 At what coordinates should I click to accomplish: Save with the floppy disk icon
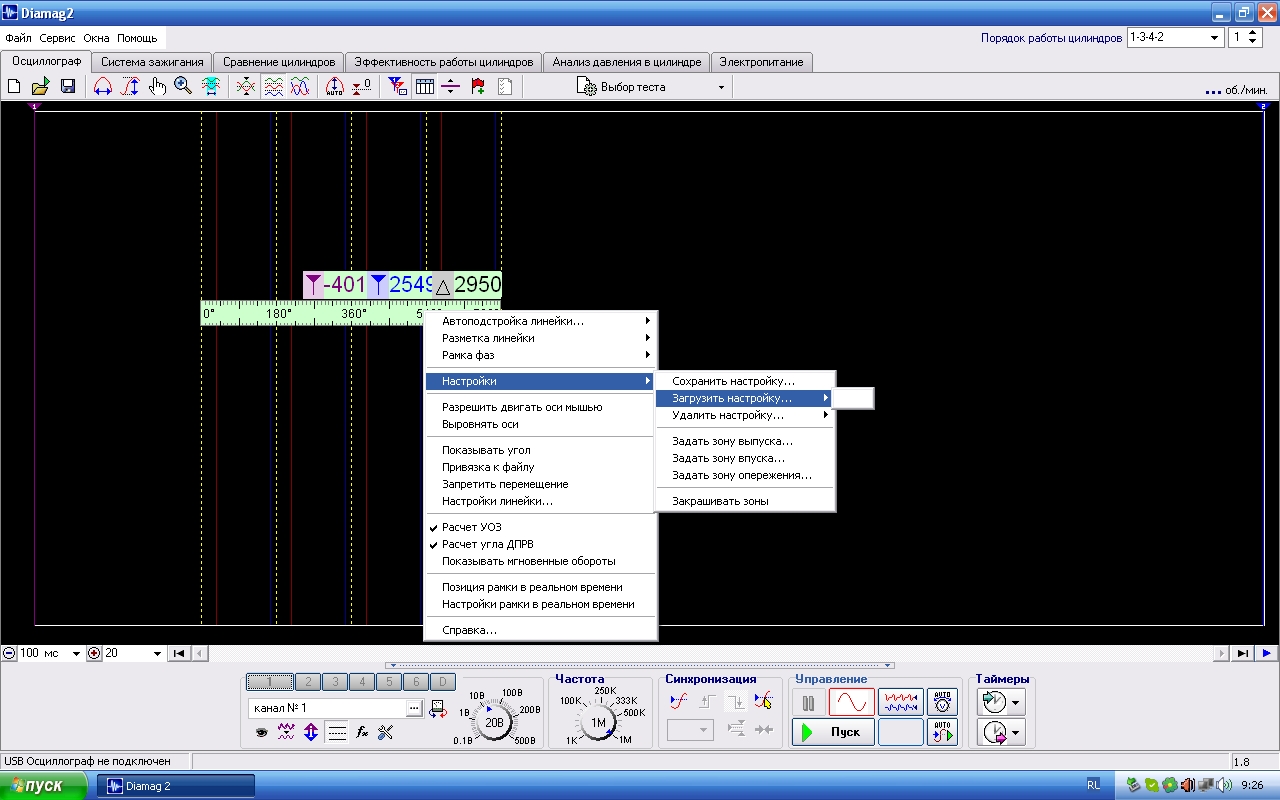(x=68, y=87)
